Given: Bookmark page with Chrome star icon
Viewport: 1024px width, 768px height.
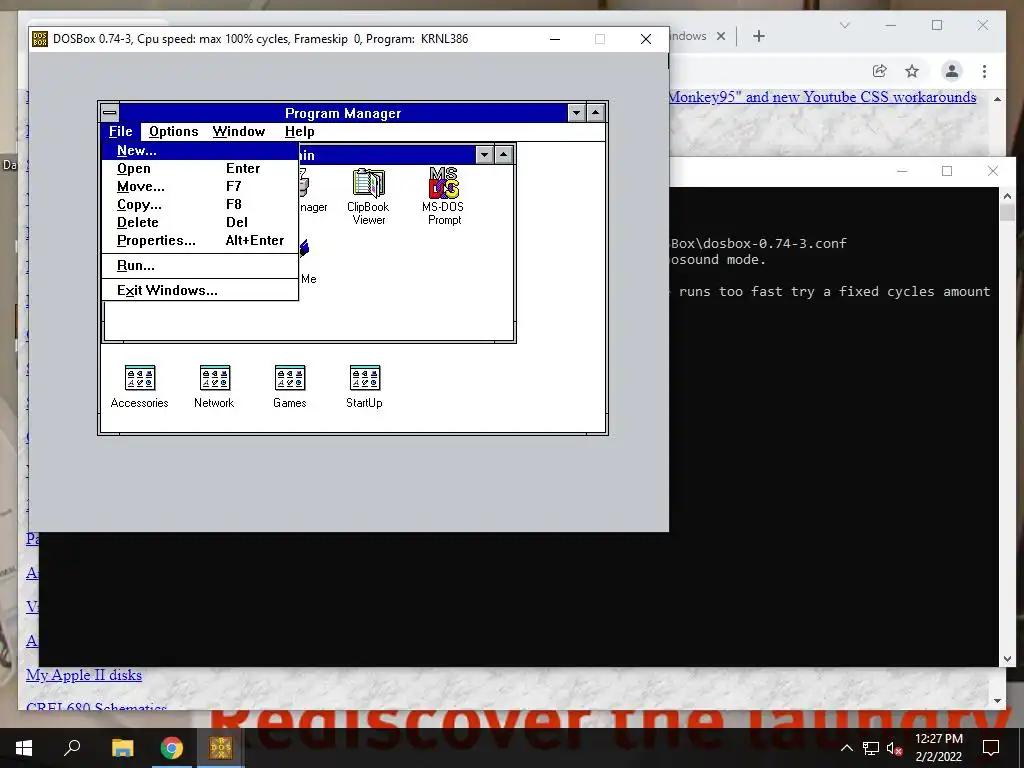Looking at the screenshot, I should pyautogui.click(x=912, y=71).
